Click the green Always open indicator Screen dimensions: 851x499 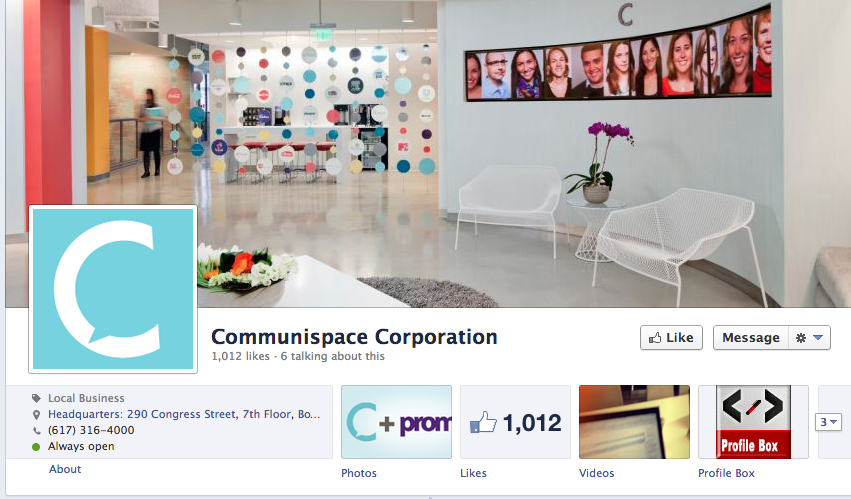coord(36,447)
